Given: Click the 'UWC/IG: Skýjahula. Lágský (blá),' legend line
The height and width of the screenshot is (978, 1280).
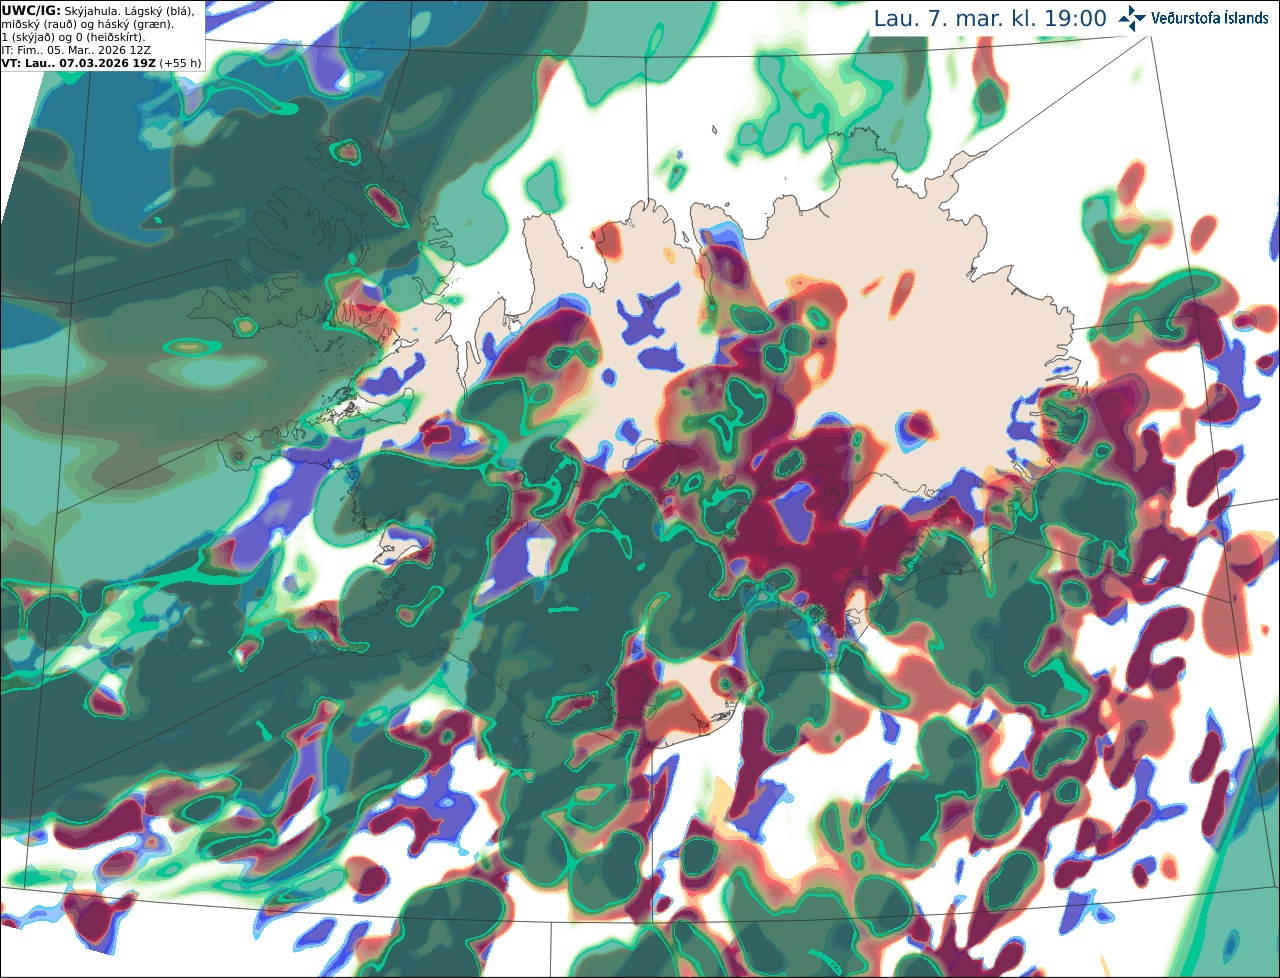Looking at the screenshot, I should [x=98, y=10].
